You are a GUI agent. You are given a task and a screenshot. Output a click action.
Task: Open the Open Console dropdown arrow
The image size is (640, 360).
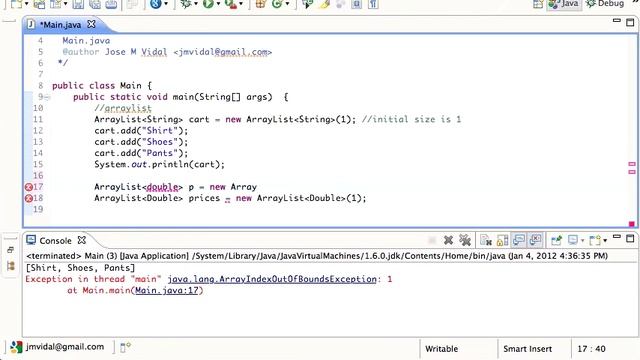605,240
